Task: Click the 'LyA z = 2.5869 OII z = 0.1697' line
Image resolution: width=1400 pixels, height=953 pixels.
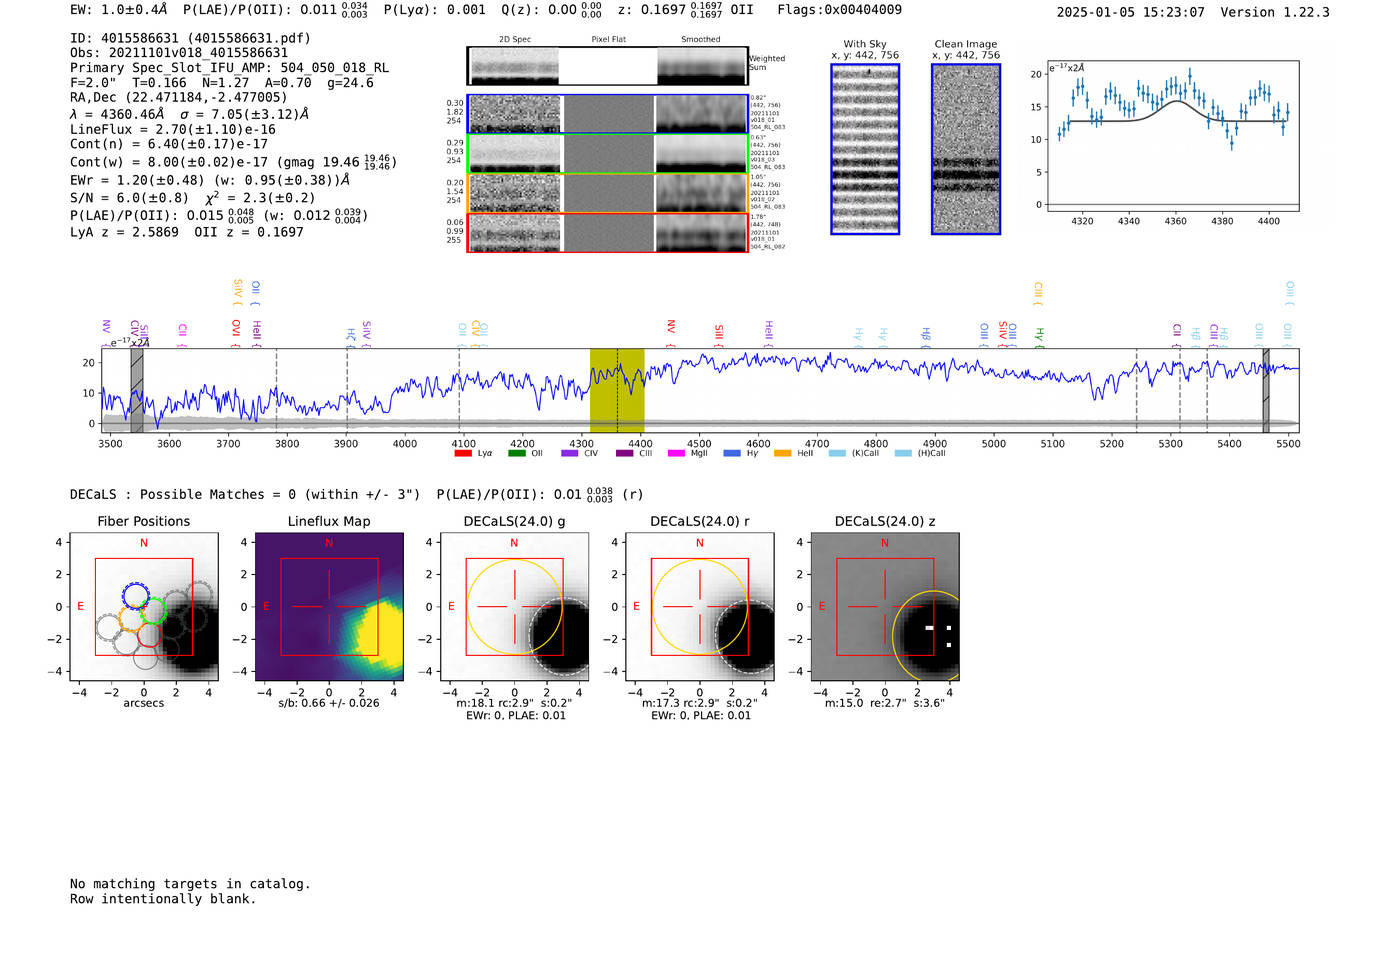Action: (x=187, y=232)
